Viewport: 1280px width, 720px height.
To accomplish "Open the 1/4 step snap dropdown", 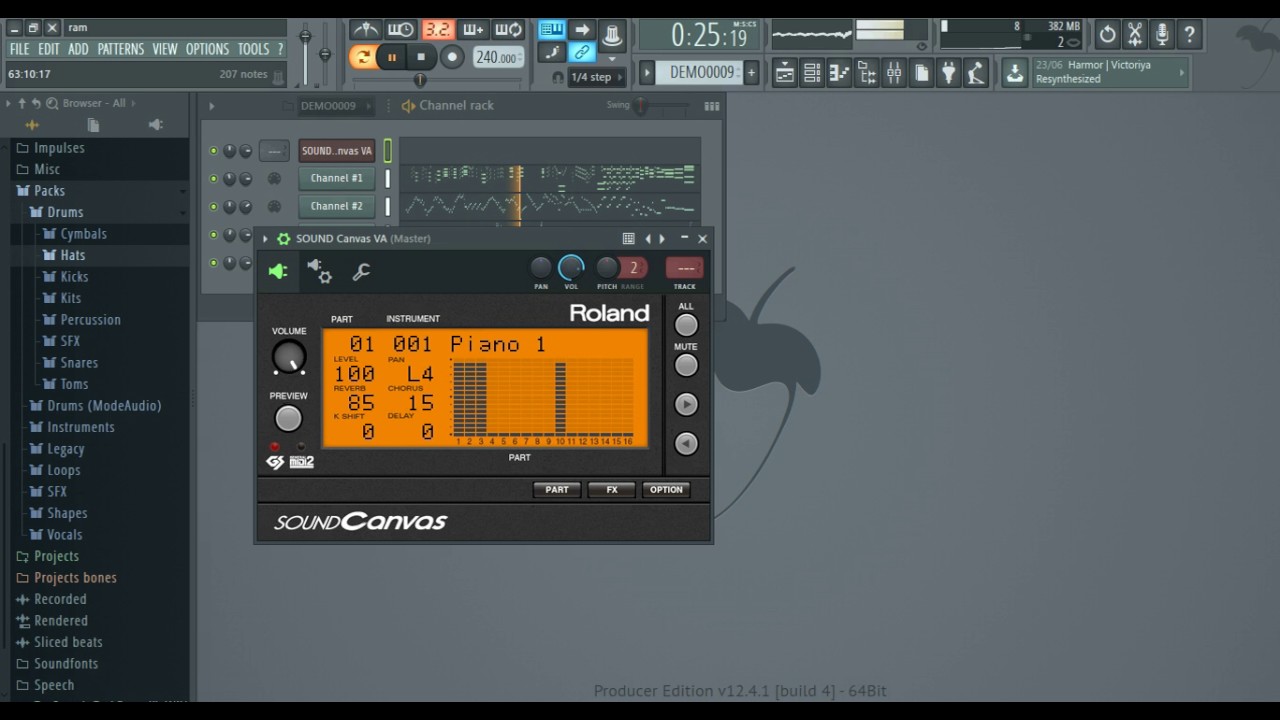I will point(596,77).
